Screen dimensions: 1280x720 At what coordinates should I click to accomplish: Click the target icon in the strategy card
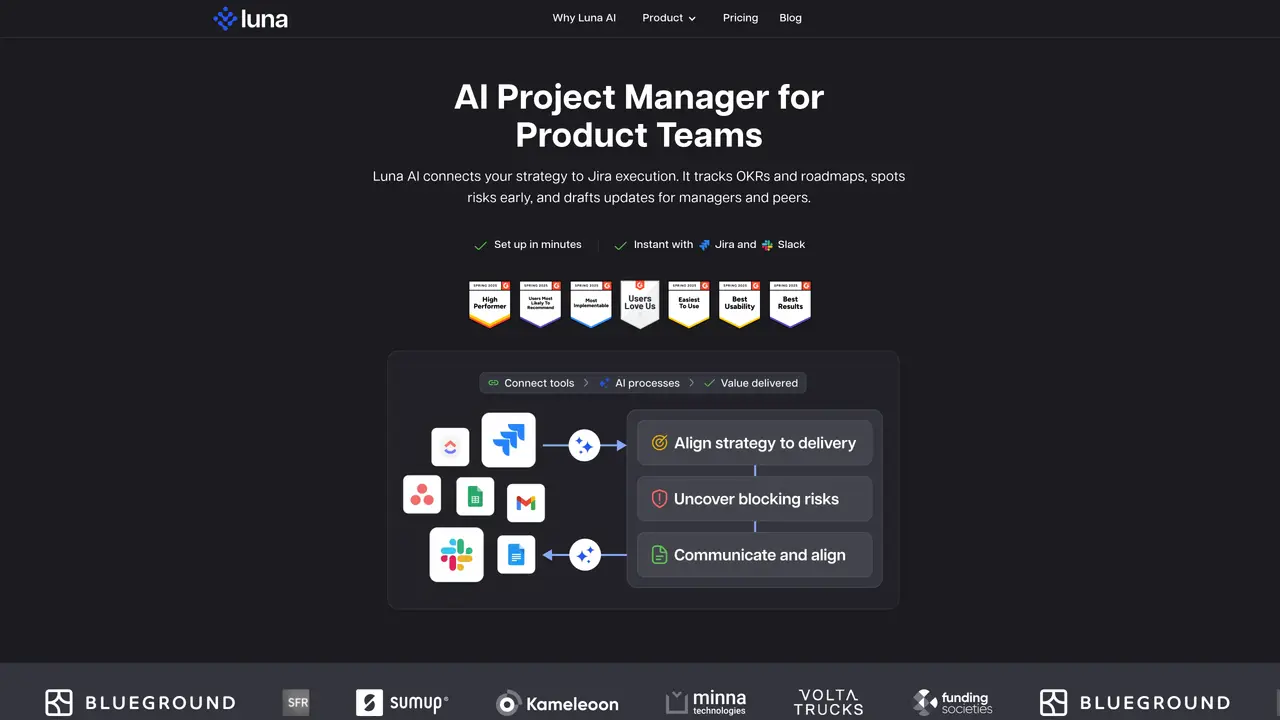(659, 442)
